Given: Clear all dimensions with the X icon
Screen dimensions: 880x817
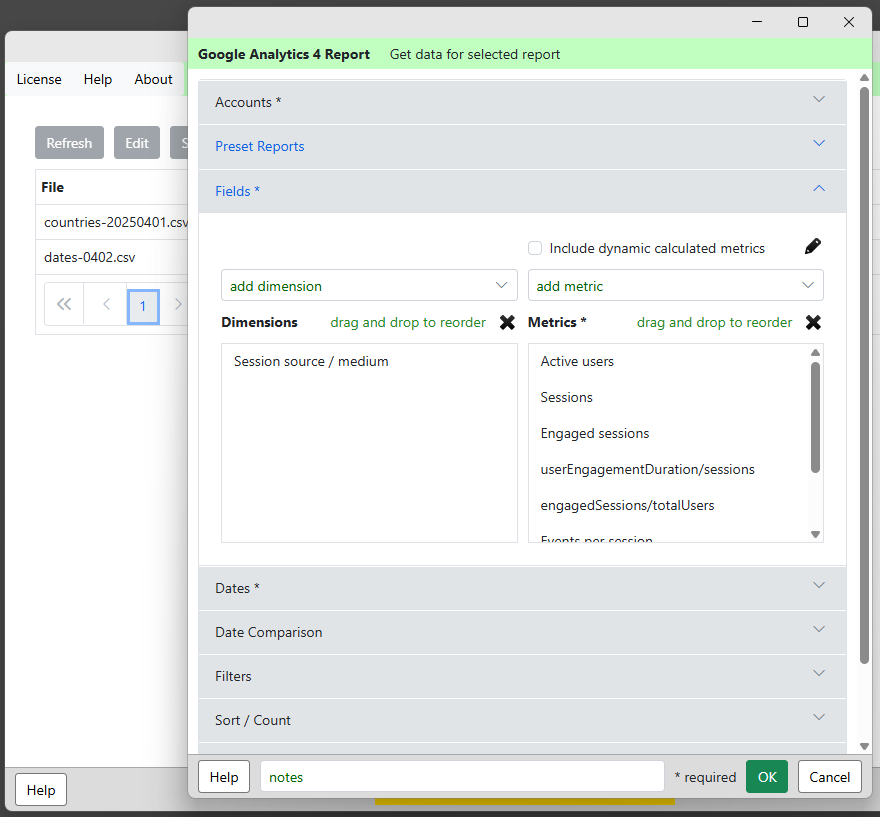Looking at the screenshot, I should pos(507,323).
